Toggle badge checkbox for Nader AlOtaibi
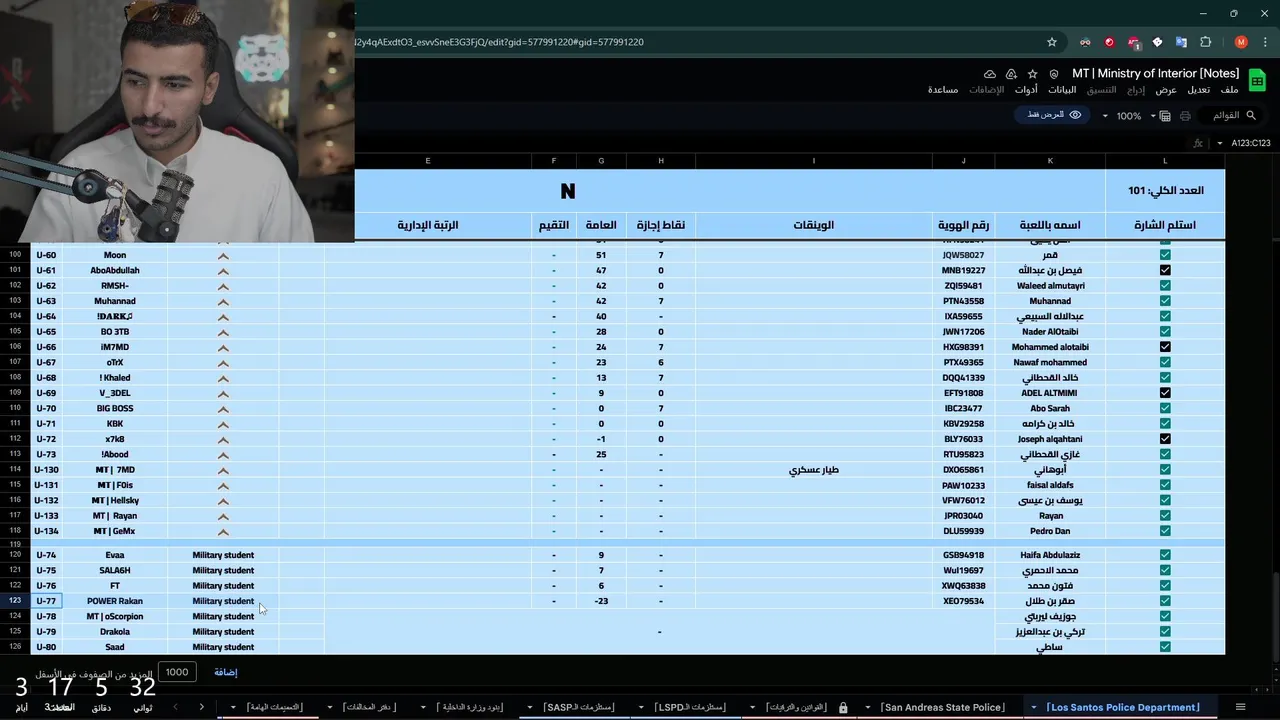 click(x=1165, y=332)
